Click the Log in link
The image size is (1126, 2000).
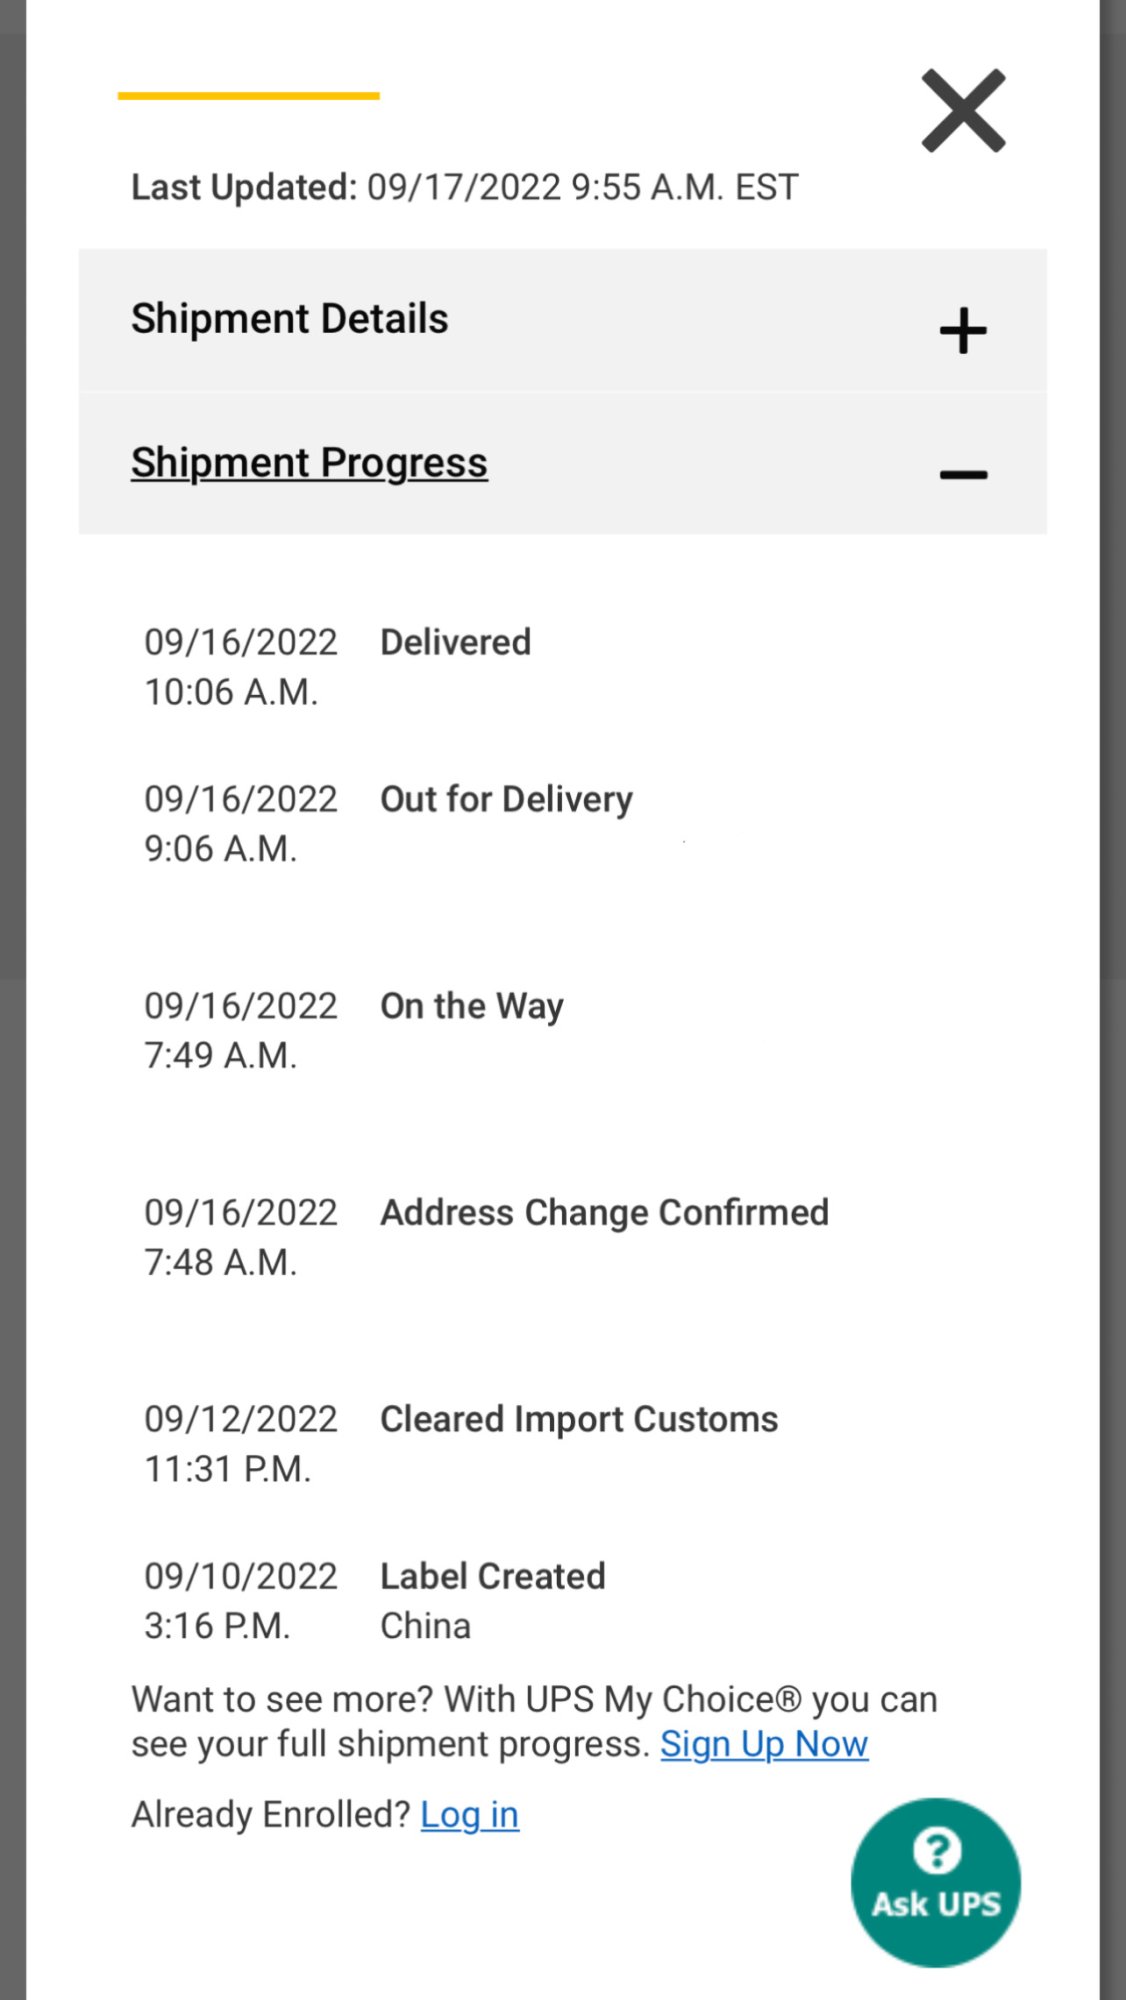pos(469,1814)
